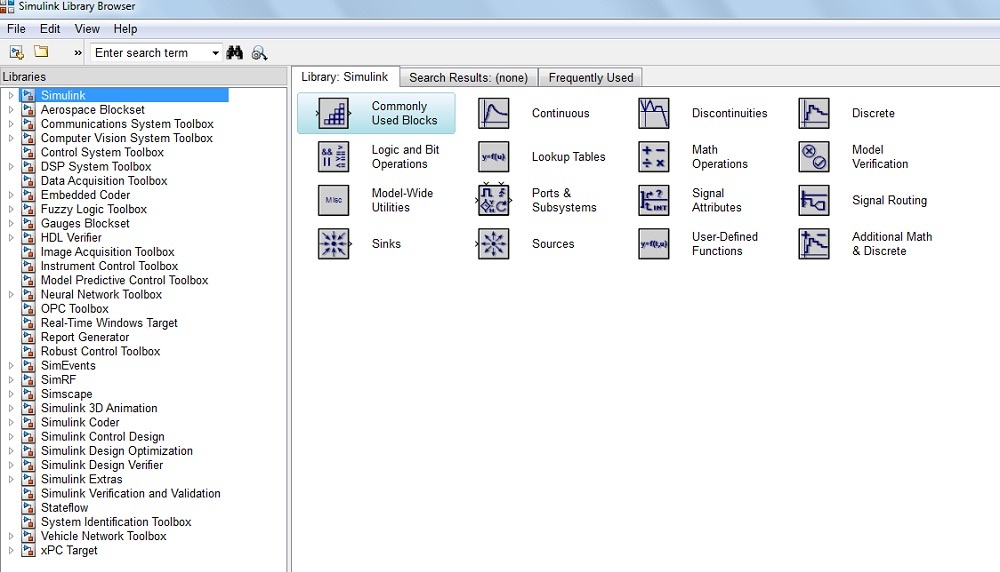Click the Model Verification icon
Screen dimensions: 1000x572
point(813,157)
